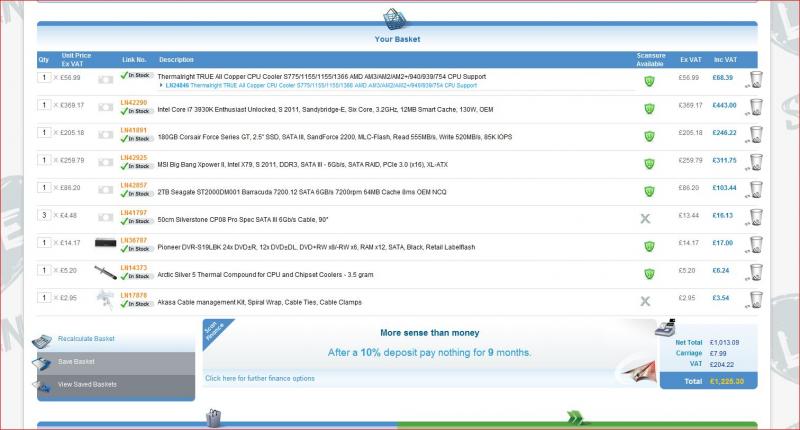The width and height of the screenshot is (800, 430).
Task: Click the basket icon above Your Basket
Action: coord(395,19)
